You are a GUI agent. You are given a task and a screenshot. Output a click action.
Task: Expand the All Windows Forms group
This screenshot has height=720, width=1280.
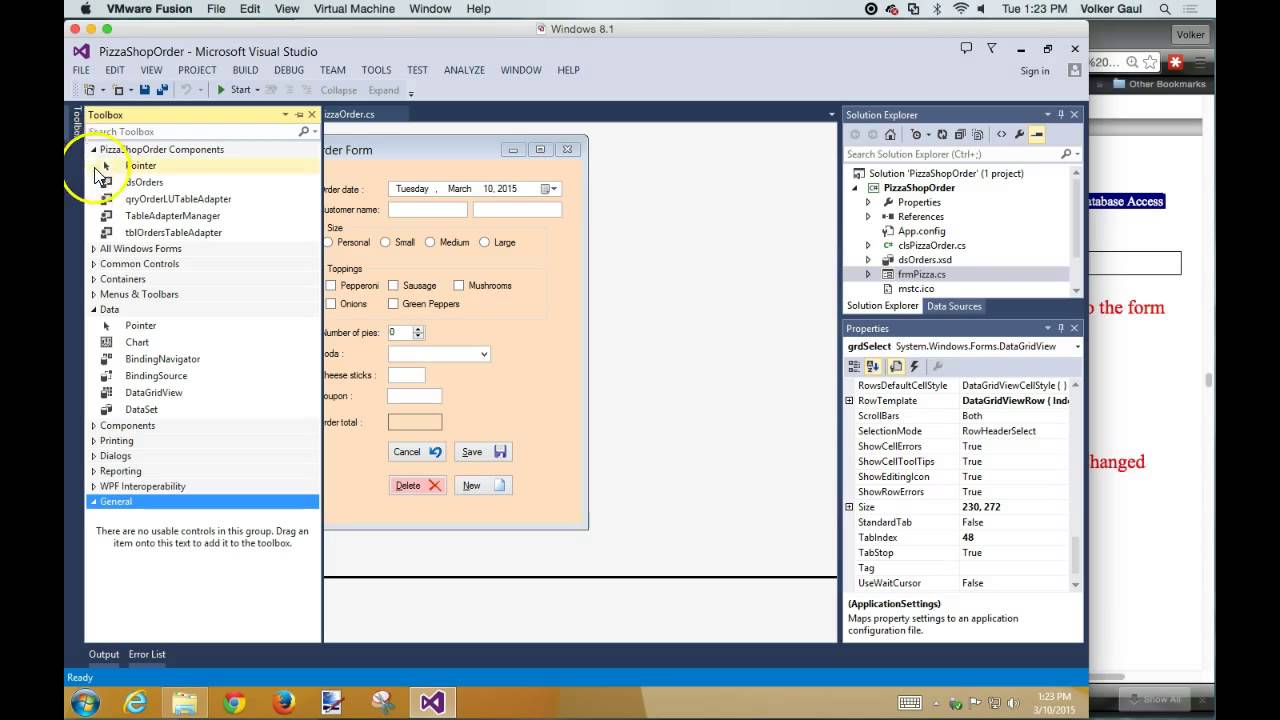[94, 249]
